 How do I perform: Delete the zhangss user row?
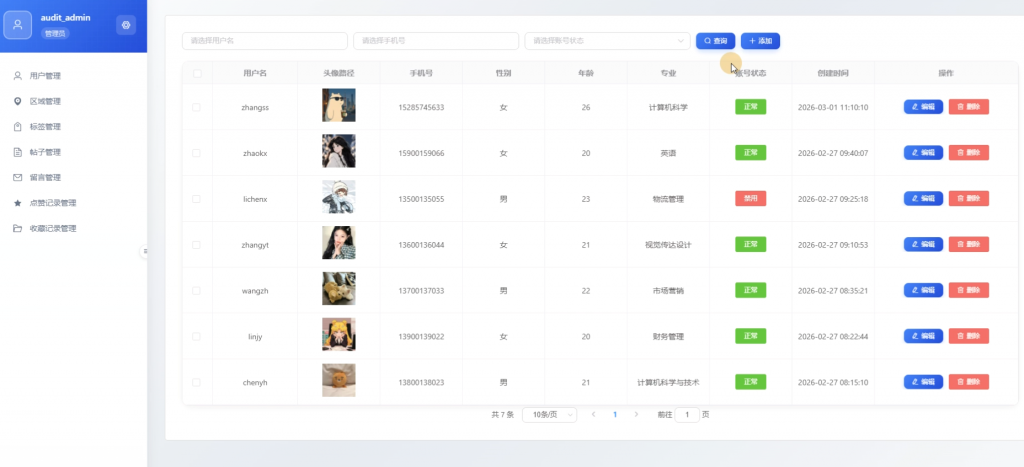tap(968, 106)
